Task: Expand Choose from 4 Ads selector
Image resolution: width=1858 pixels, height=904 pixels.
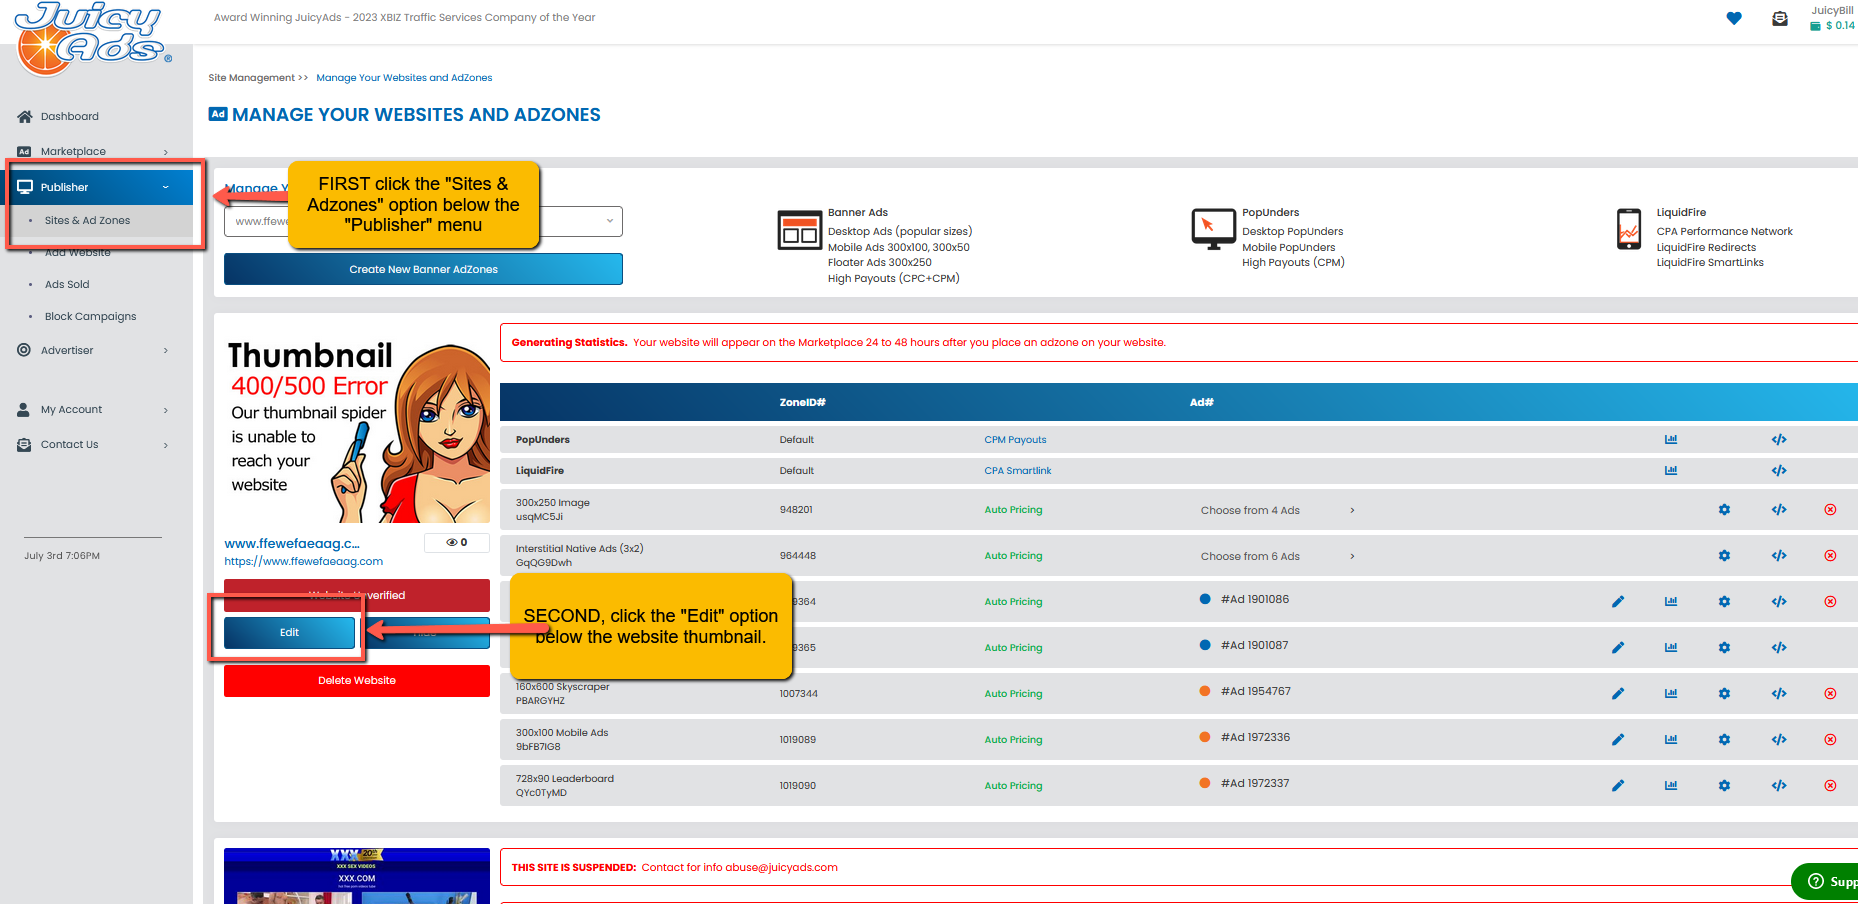Action: [1277, 511]
